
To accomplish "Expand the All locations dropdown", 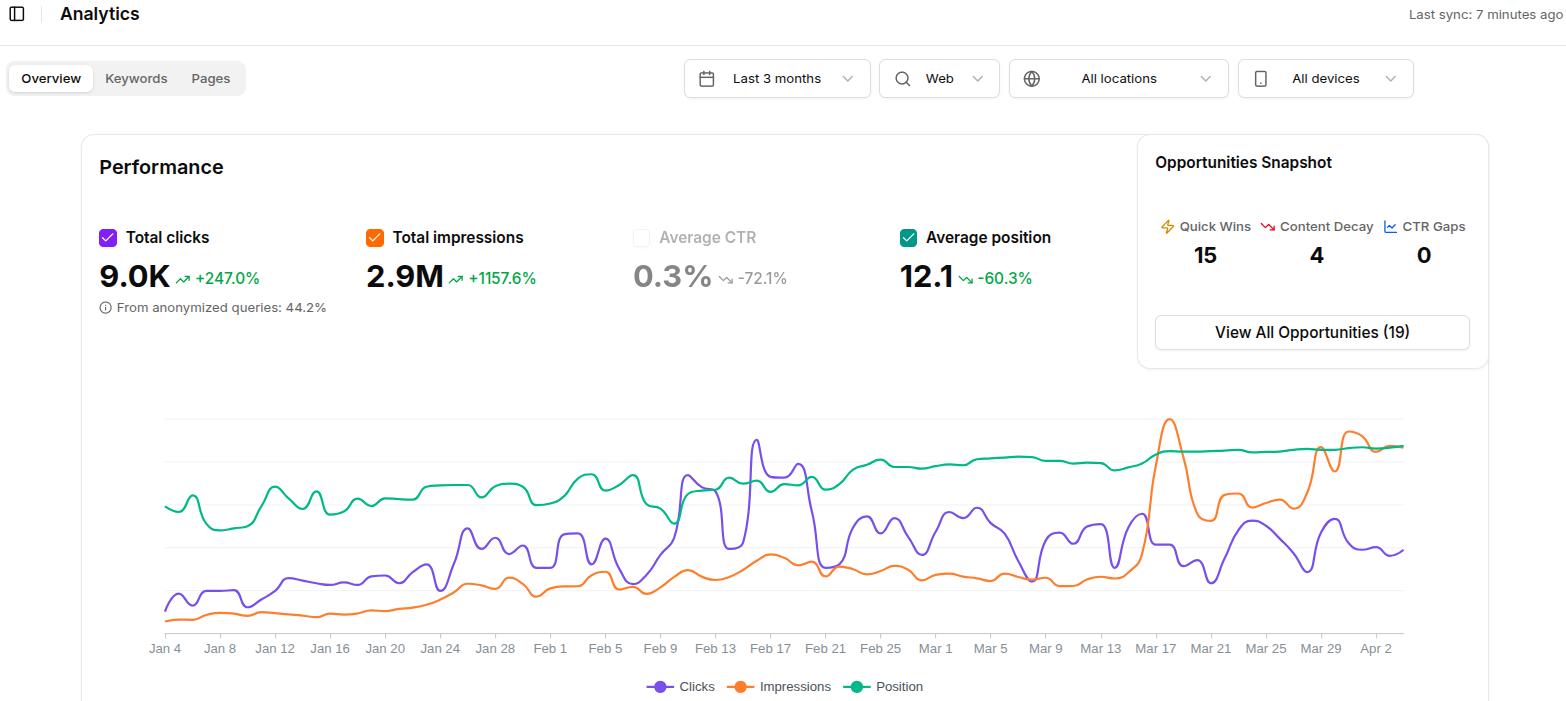I will (1118, 78).
